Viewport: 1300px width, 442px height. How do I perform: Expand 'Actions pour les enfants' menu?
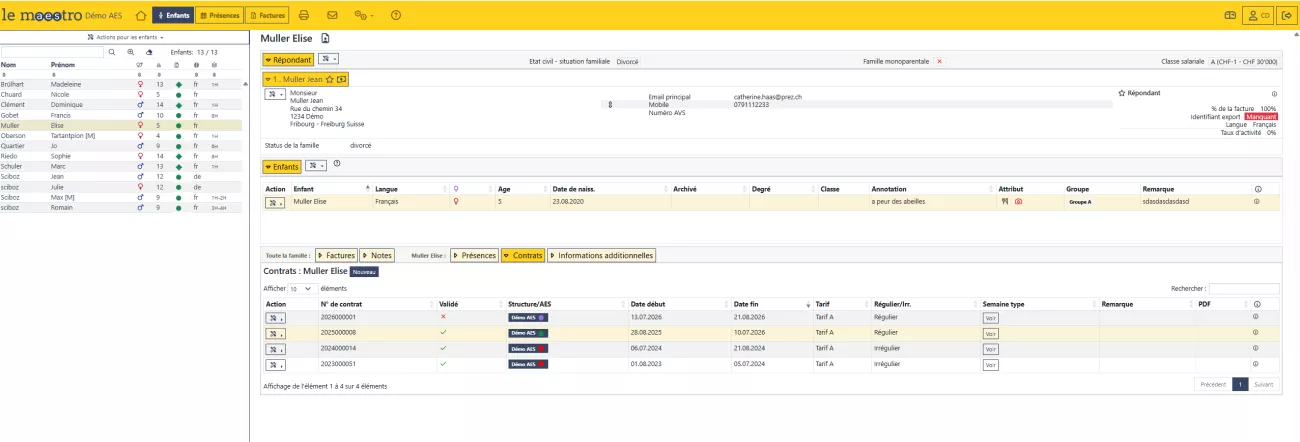click(x=125, y=37)
